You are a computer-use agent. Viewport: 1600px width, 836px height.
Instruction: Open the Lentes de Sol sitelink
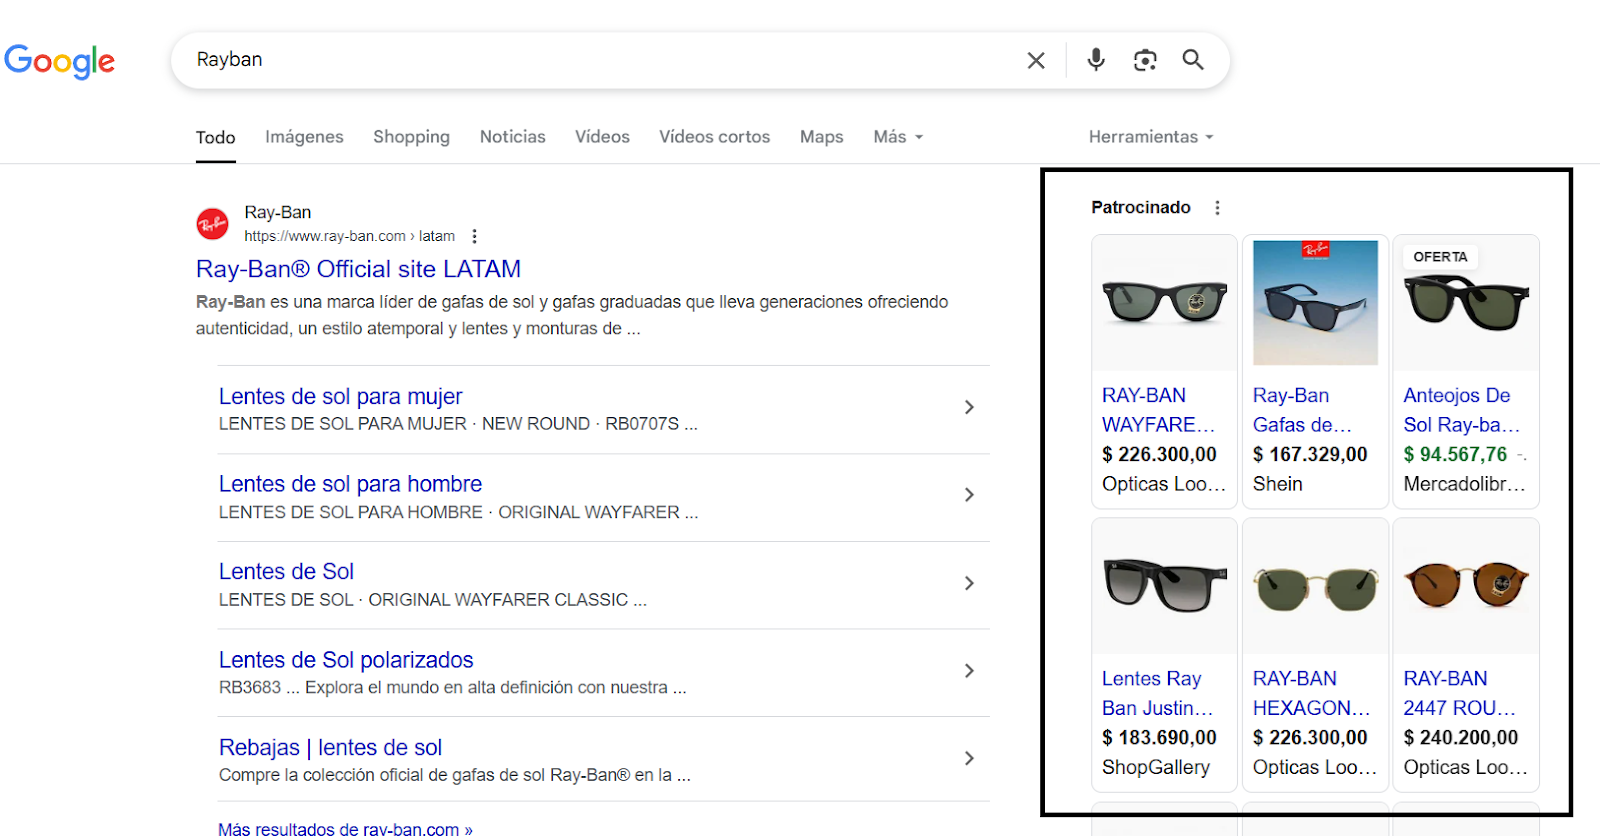pos(286,572)
